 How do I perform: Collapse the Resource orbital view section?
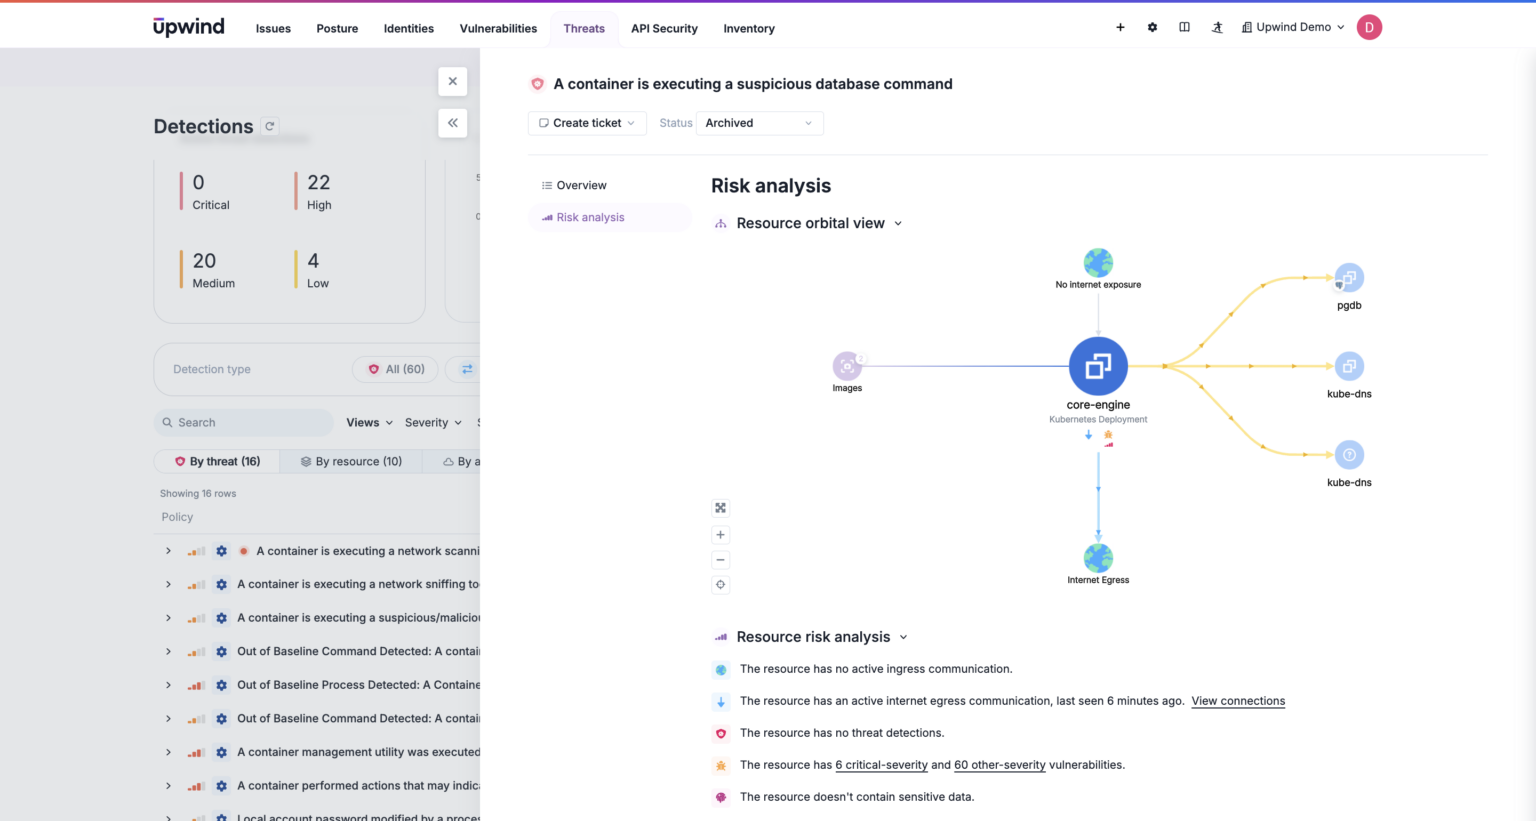(898, 223)
